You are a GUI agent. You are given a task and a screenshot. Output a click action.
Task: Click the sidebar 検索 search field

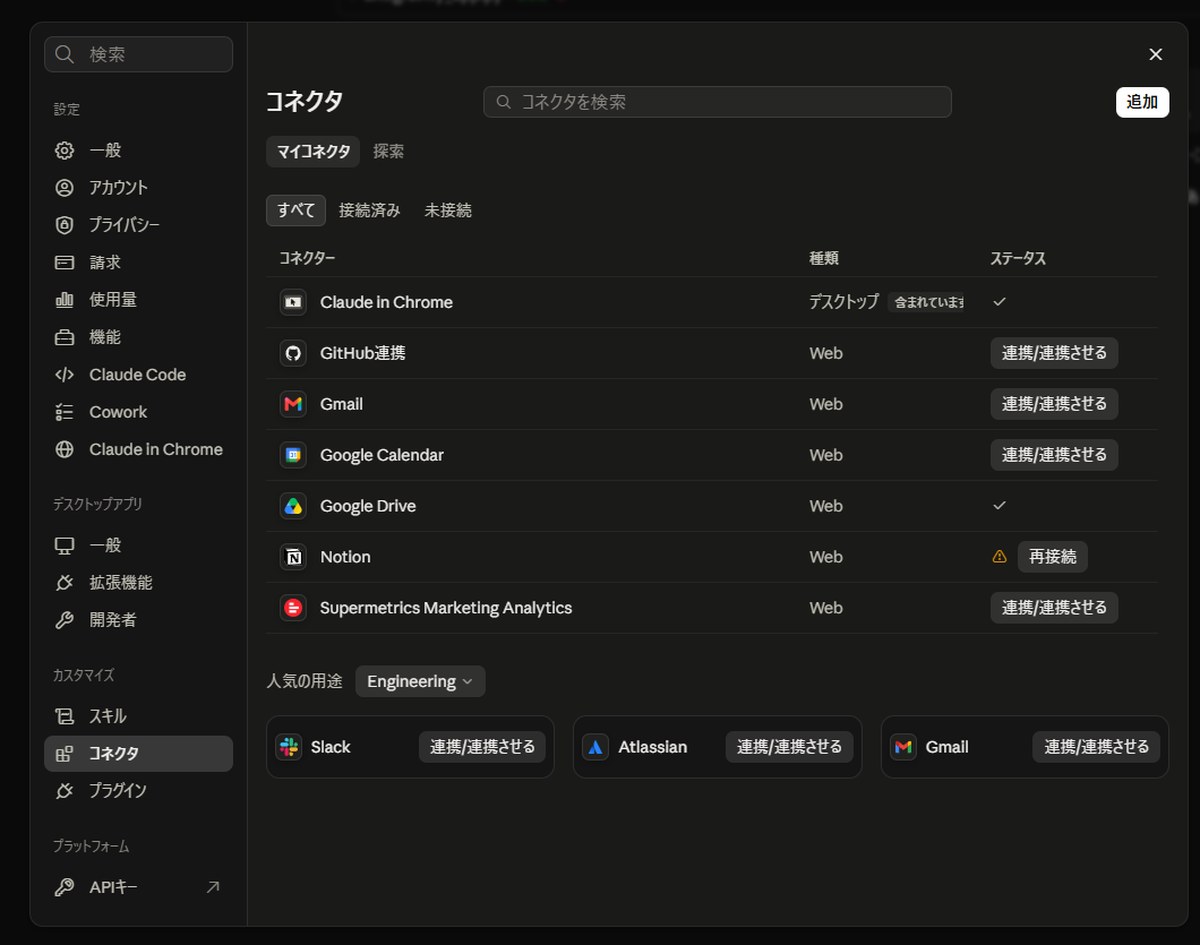138,54
